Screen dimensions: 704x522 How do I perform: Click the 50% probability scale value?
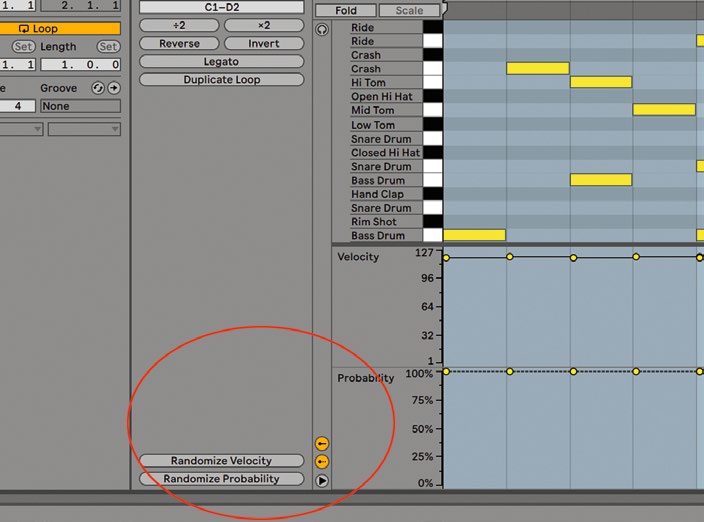(422, 429)
